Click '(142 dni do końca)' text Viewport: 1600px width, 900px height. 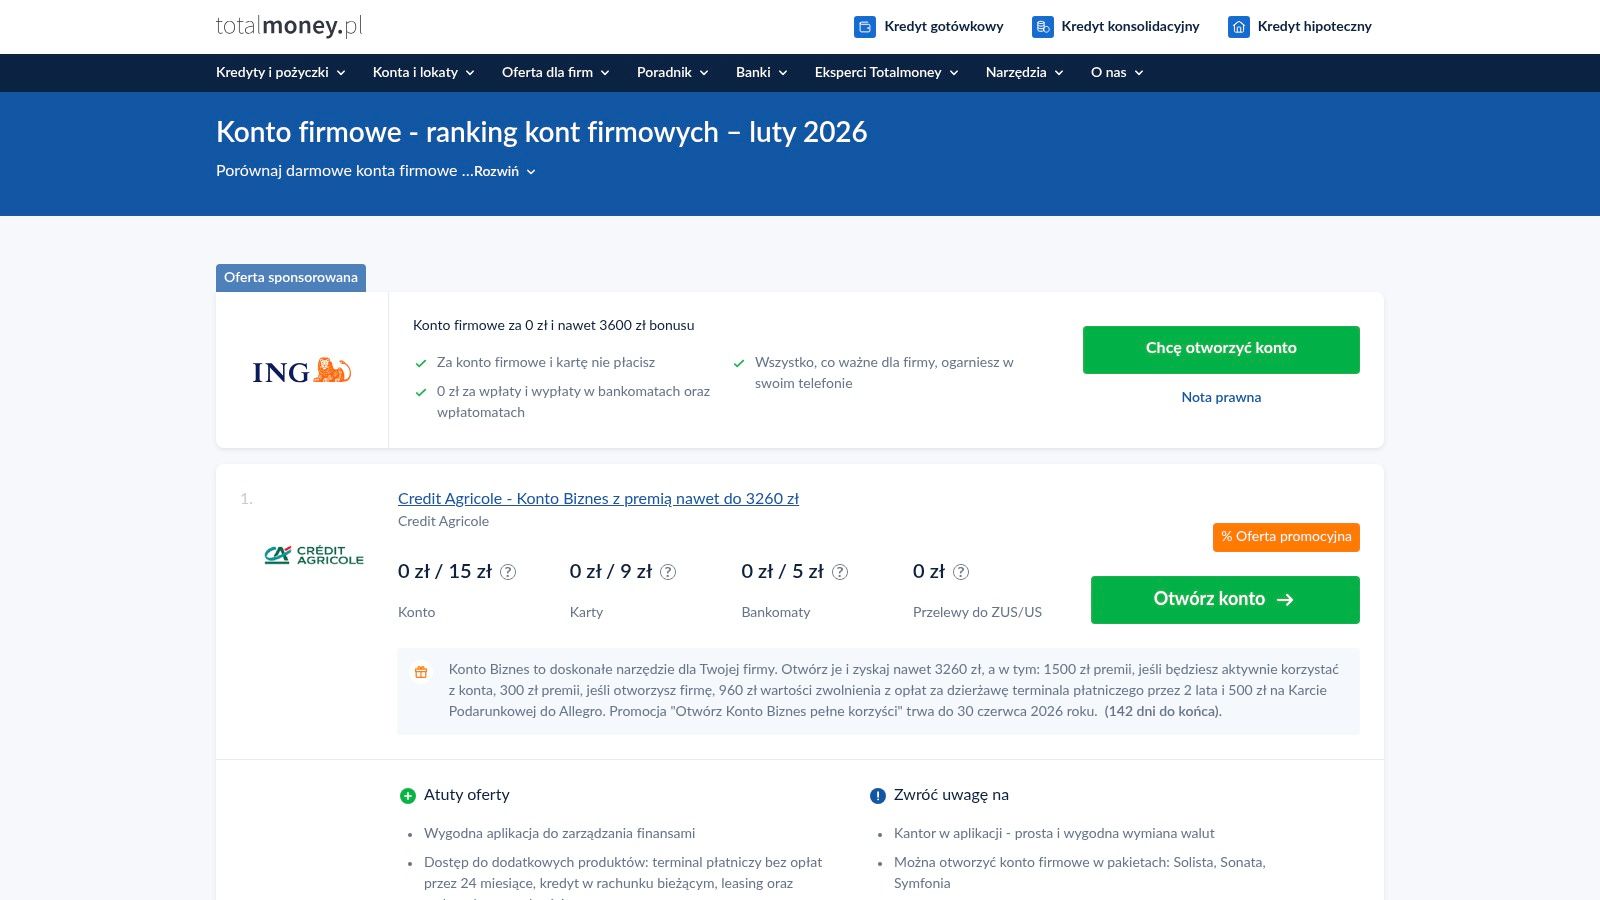coord(1163,711)
